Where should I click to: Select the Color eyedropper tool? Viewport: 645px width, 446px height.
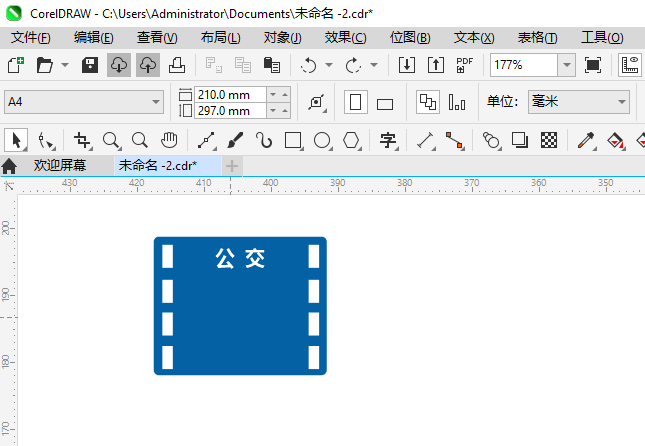587,141
